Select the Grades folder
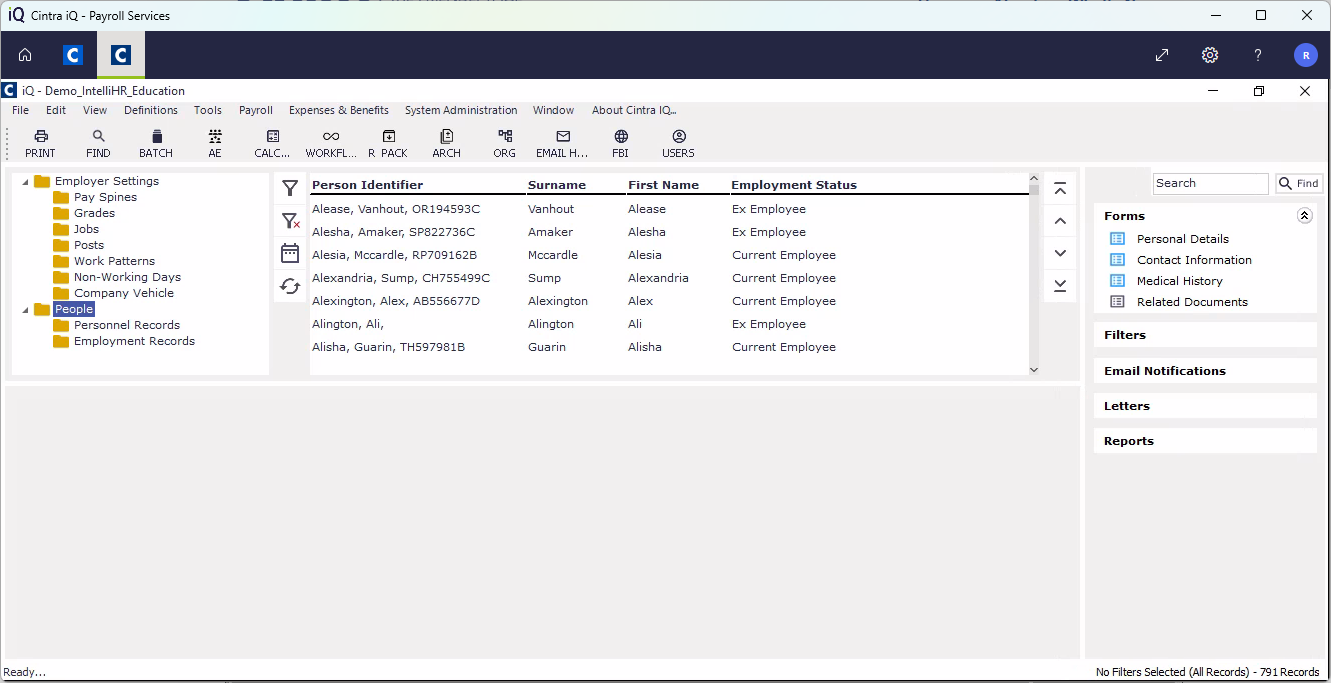The image size is (1331, 683). tap(94, 213)
